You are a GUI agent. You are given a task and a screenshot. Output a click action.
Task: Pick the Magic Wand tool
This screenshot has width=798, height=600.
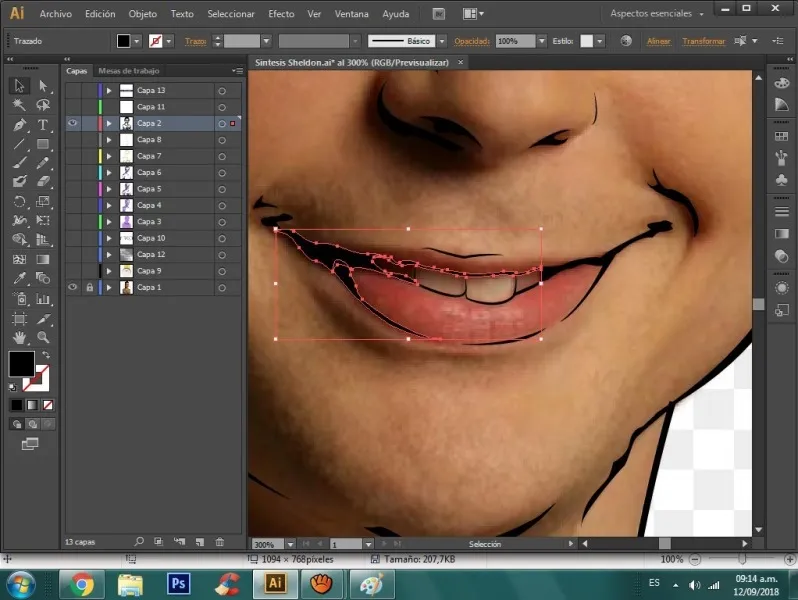tap(19, 105)
